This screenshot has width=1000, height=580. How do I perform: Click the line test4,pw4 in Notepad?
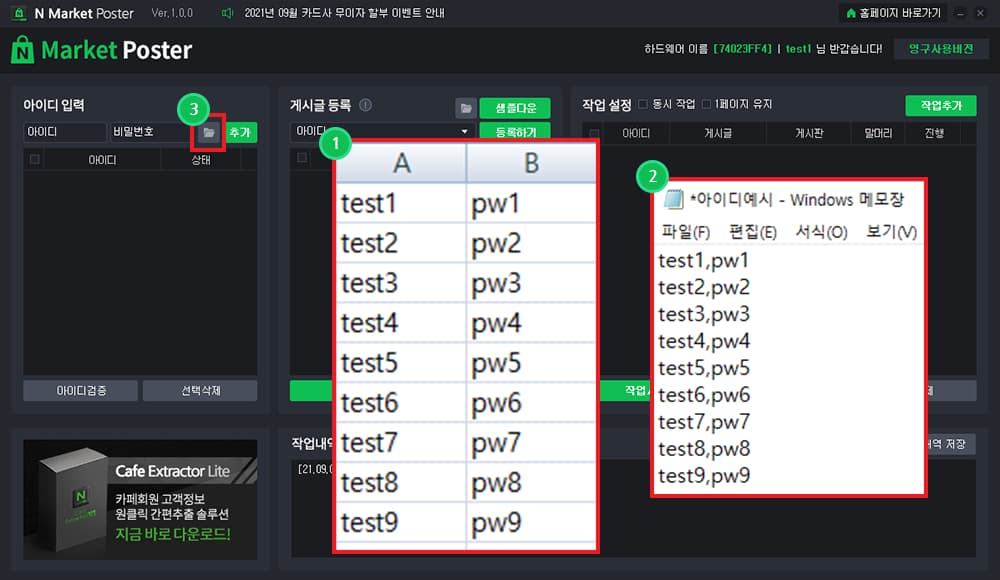(704, 341)
